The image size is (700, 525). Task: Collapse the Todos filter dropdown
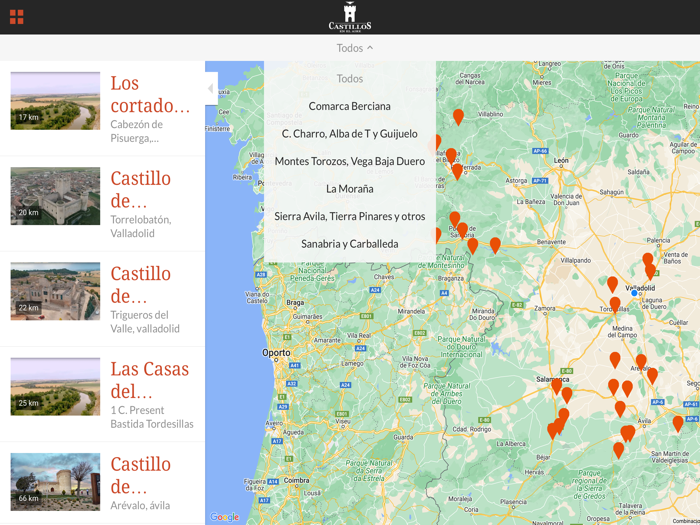pyautogui.click(x=354, y=48)
